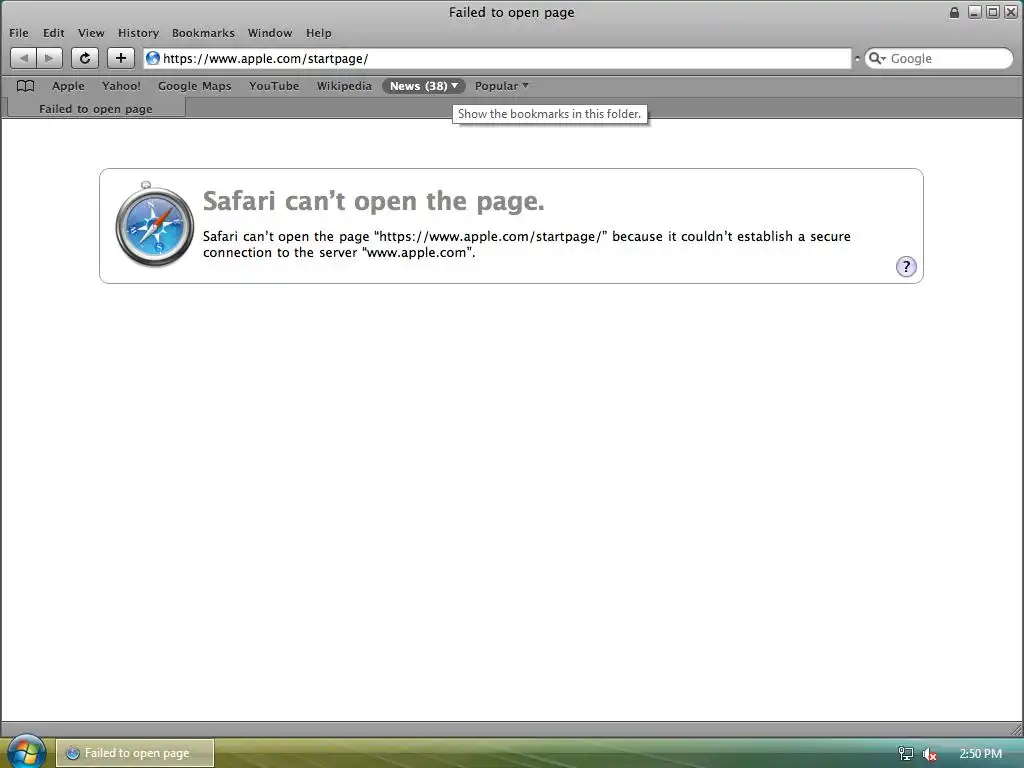This screenshot has height=768, width=1024.
Task: Click the window resize grip corner
Action: pos(1016,729)
